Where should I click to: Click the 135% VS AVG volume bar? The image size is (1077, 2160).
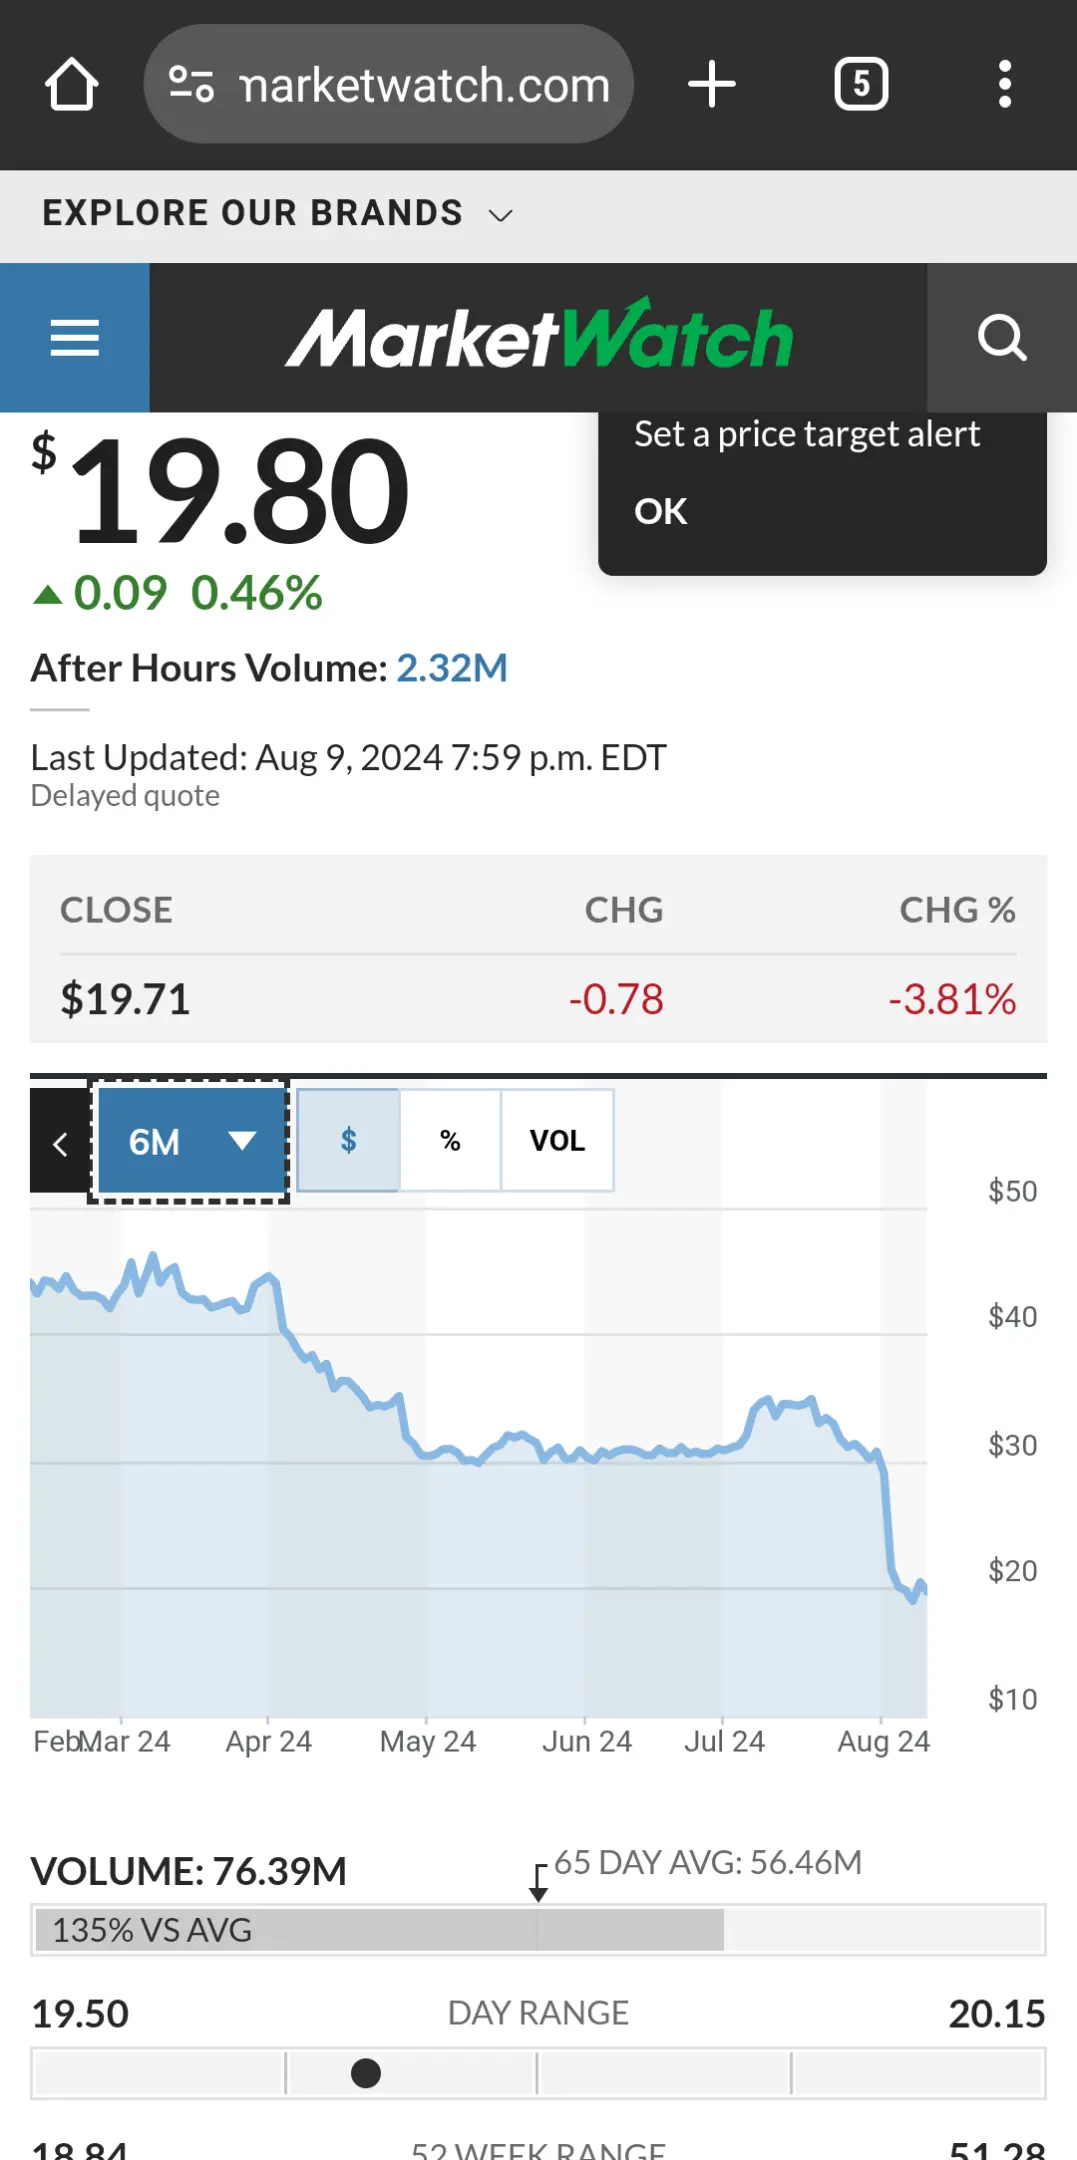pyautogui.click(x=380, y=1930)
